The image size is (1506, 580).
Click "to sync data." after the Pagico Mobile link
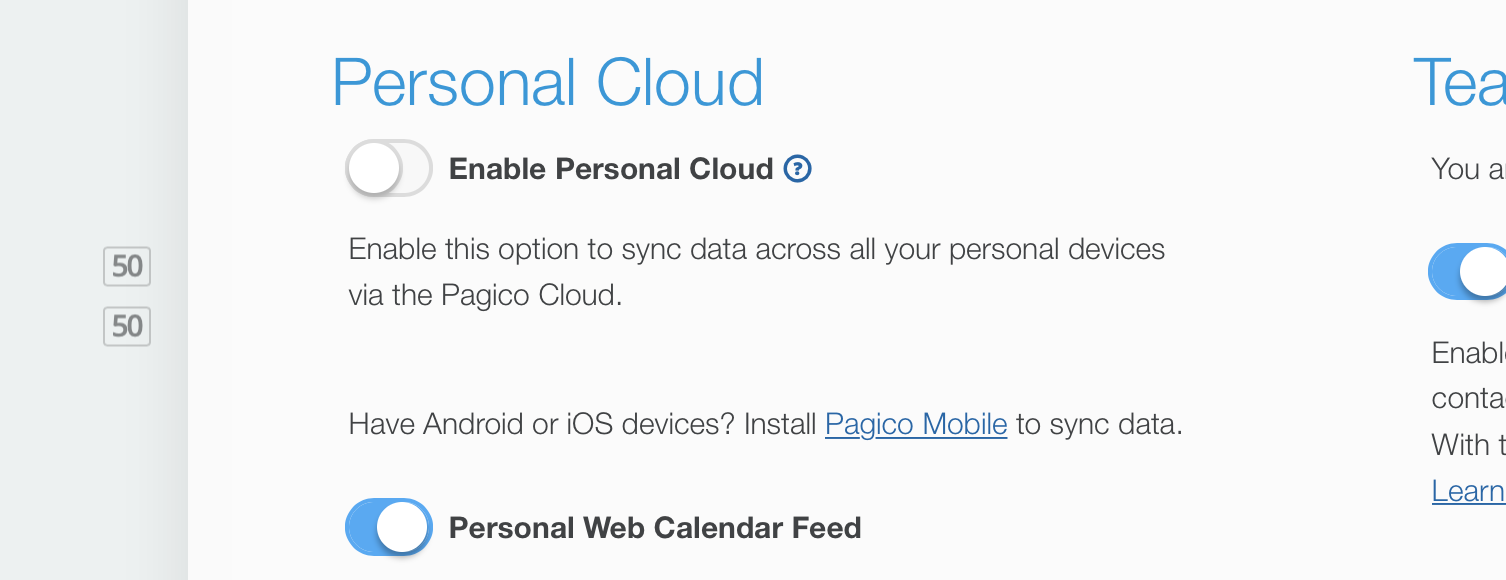tap(1098, 424)
